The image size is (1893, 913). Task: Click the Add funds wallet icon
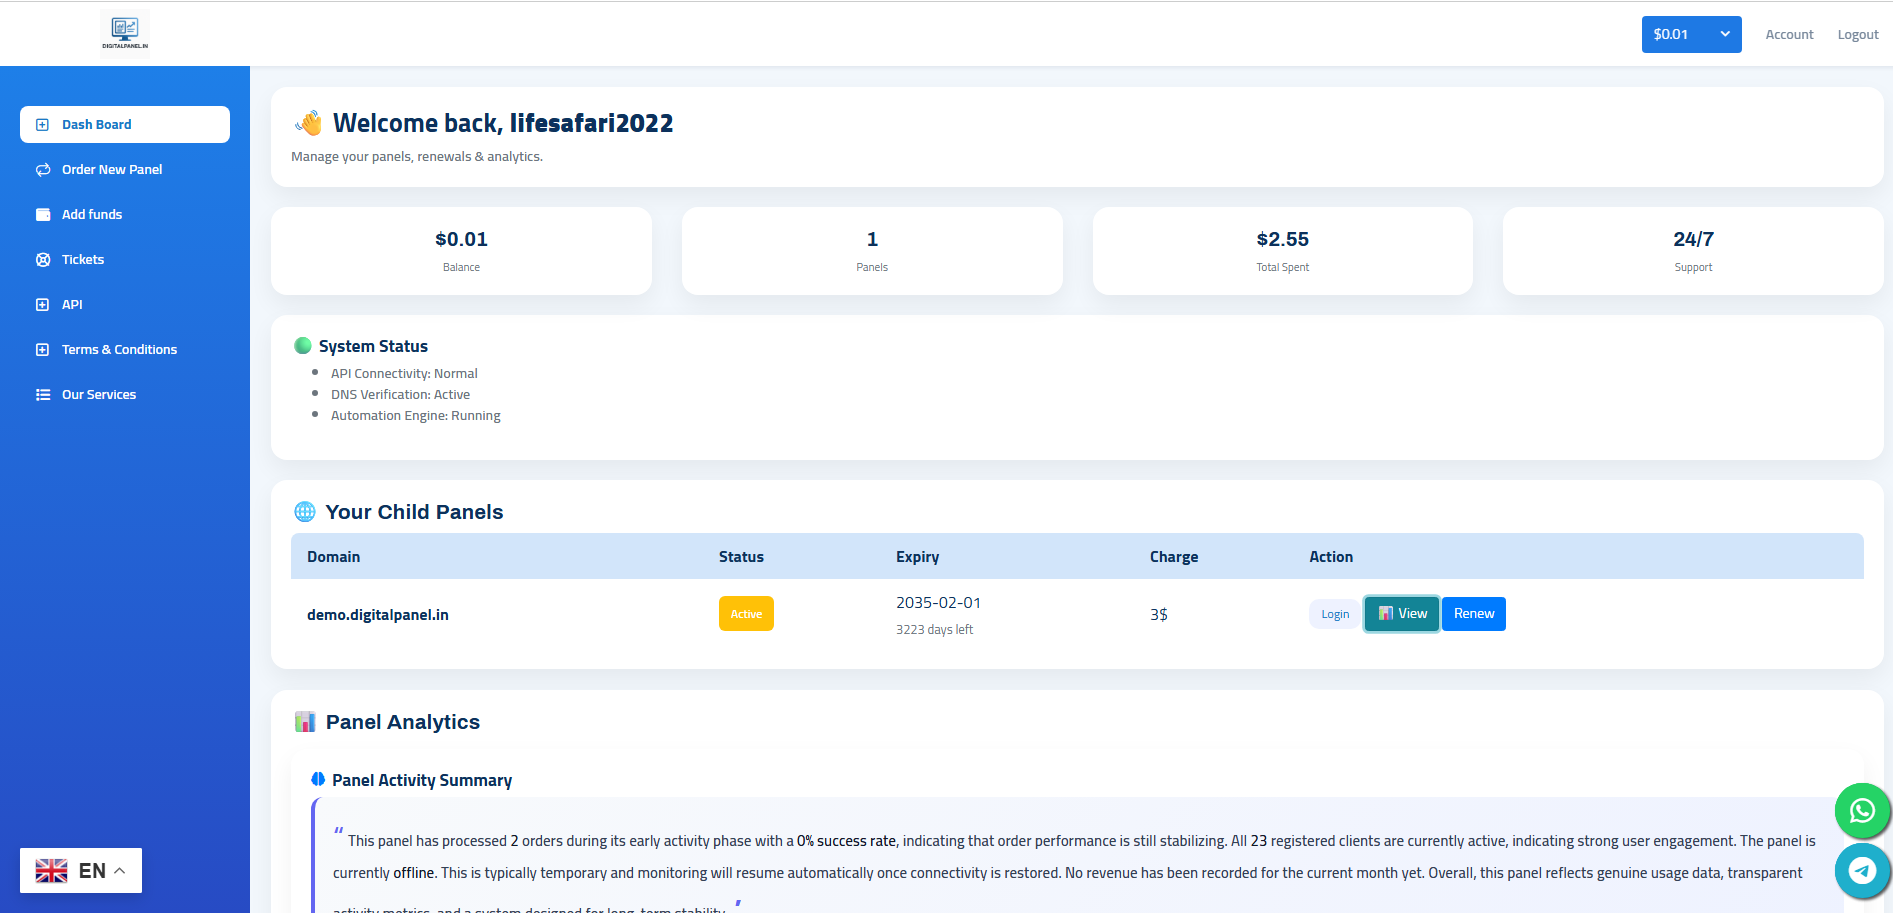(43, 215)
